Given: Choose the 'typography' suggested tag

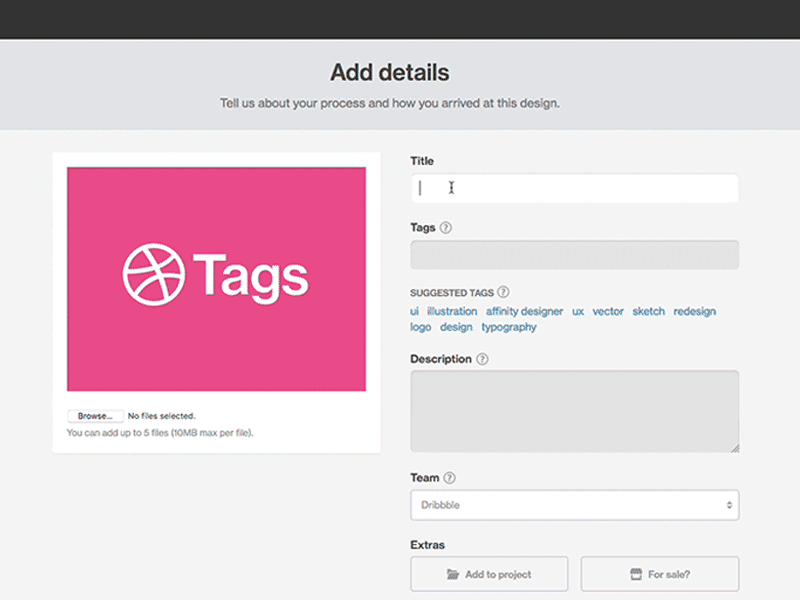Looking at the screenshot, I should coord(508,327).
